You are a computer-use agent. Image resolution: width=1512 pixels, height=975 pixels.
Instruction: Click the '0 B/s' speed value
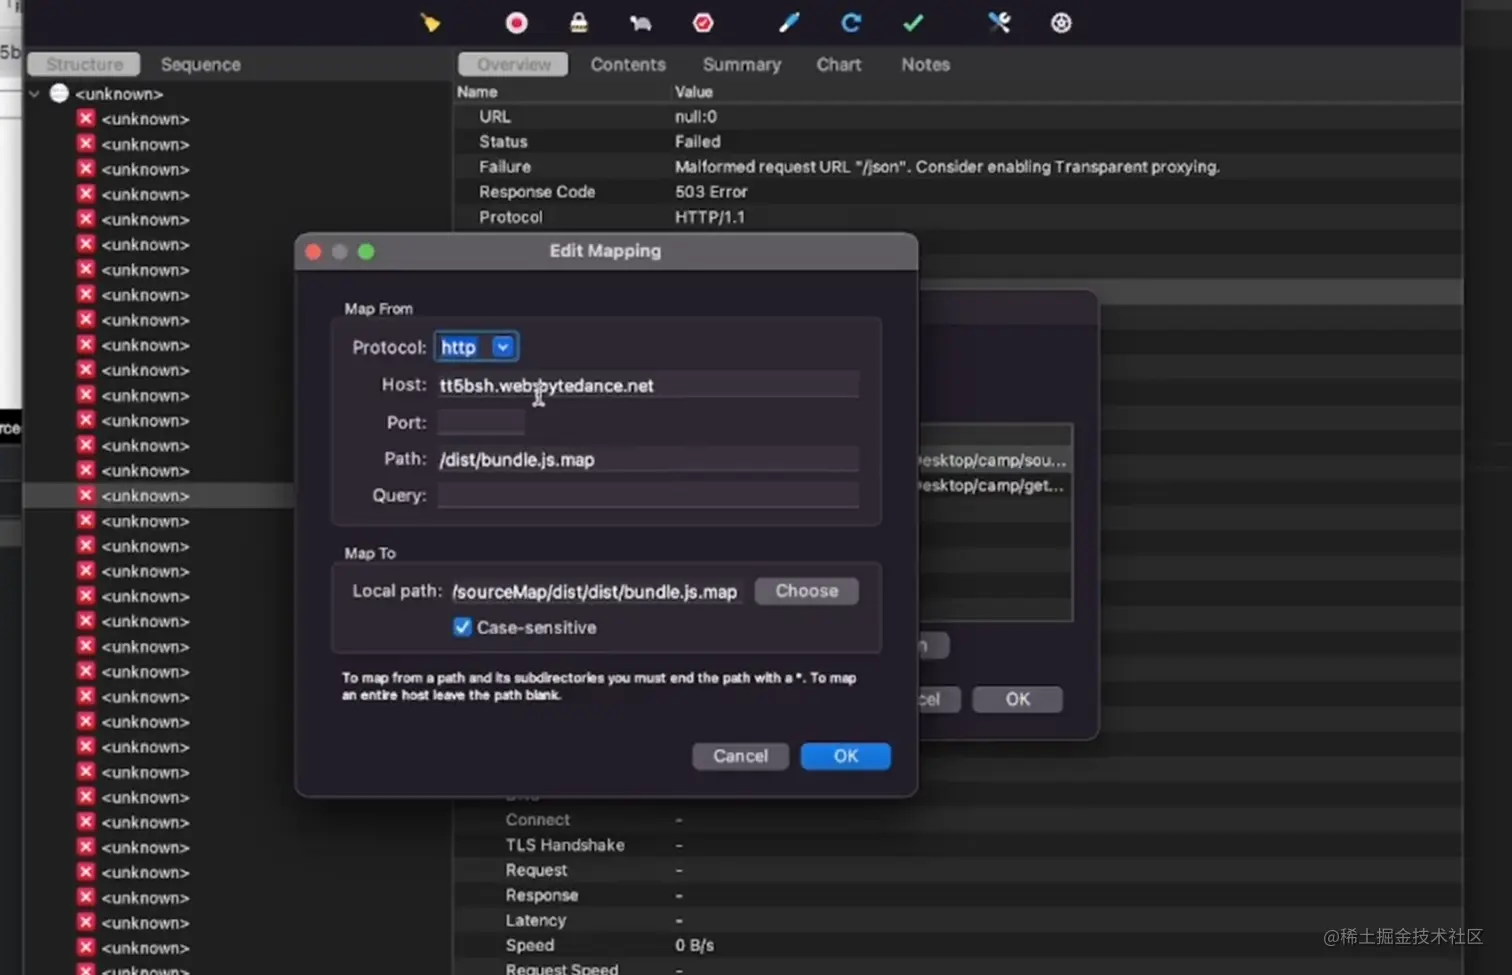(x=694, y=945)
